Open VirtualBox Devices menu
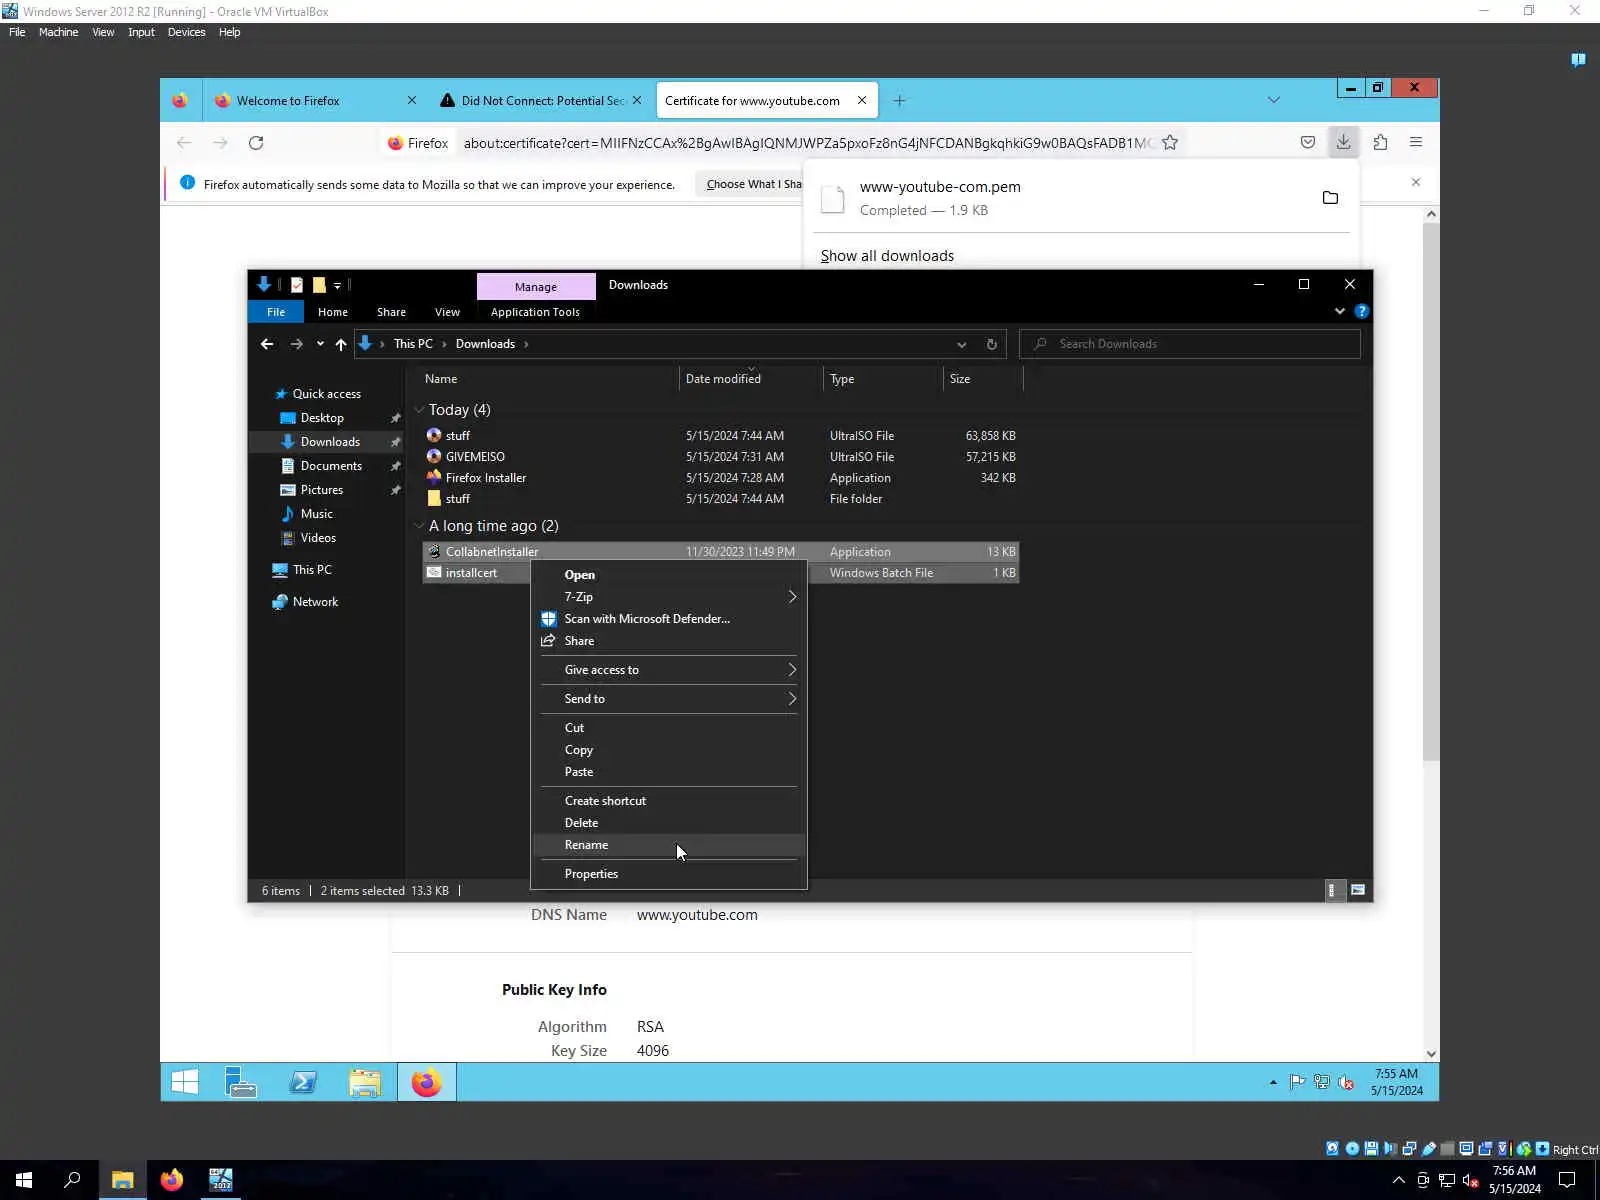Image resolution: width=1600 pixels, height=1200 pixels. [186, 32]
